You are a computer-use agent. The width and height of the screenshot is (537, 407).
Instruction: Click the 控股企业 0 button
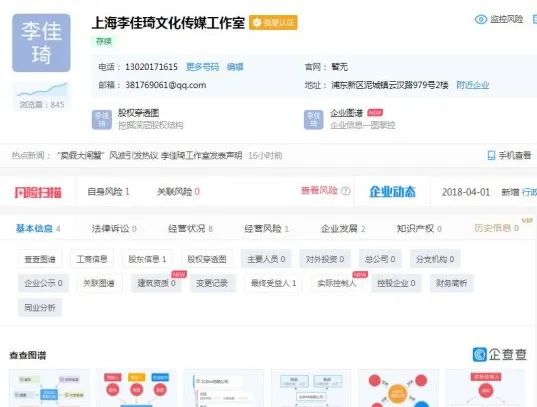coord(396,283)
